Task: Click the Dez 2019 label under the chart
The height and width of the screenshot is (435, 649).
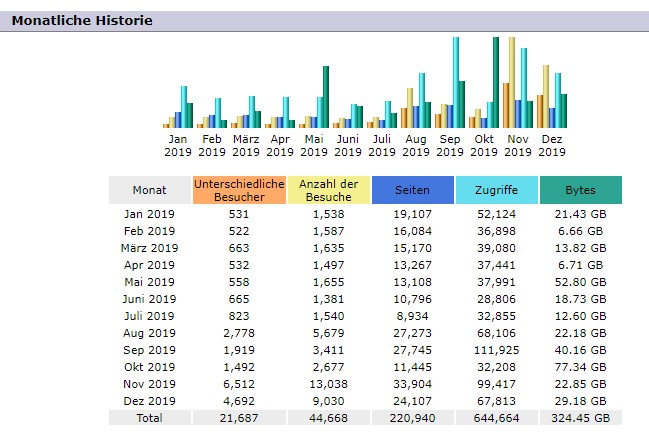Action: [552, 146]
